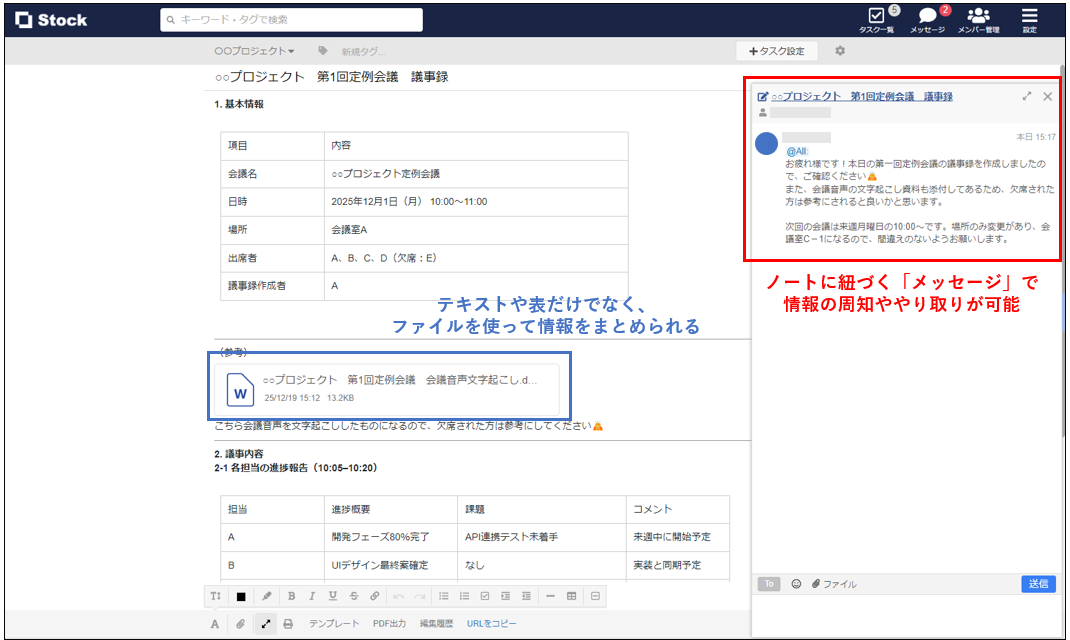Click the keyword search field
The height and width of the screenshot is (640, 1070).
(290, 19)
